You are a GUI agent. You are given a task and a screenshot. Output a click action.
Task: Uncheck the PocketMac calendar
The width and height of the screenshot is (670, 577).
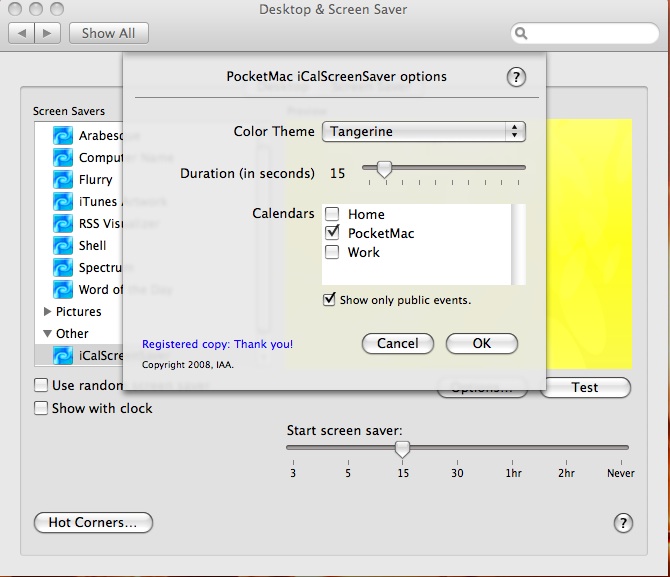point(332,233)
